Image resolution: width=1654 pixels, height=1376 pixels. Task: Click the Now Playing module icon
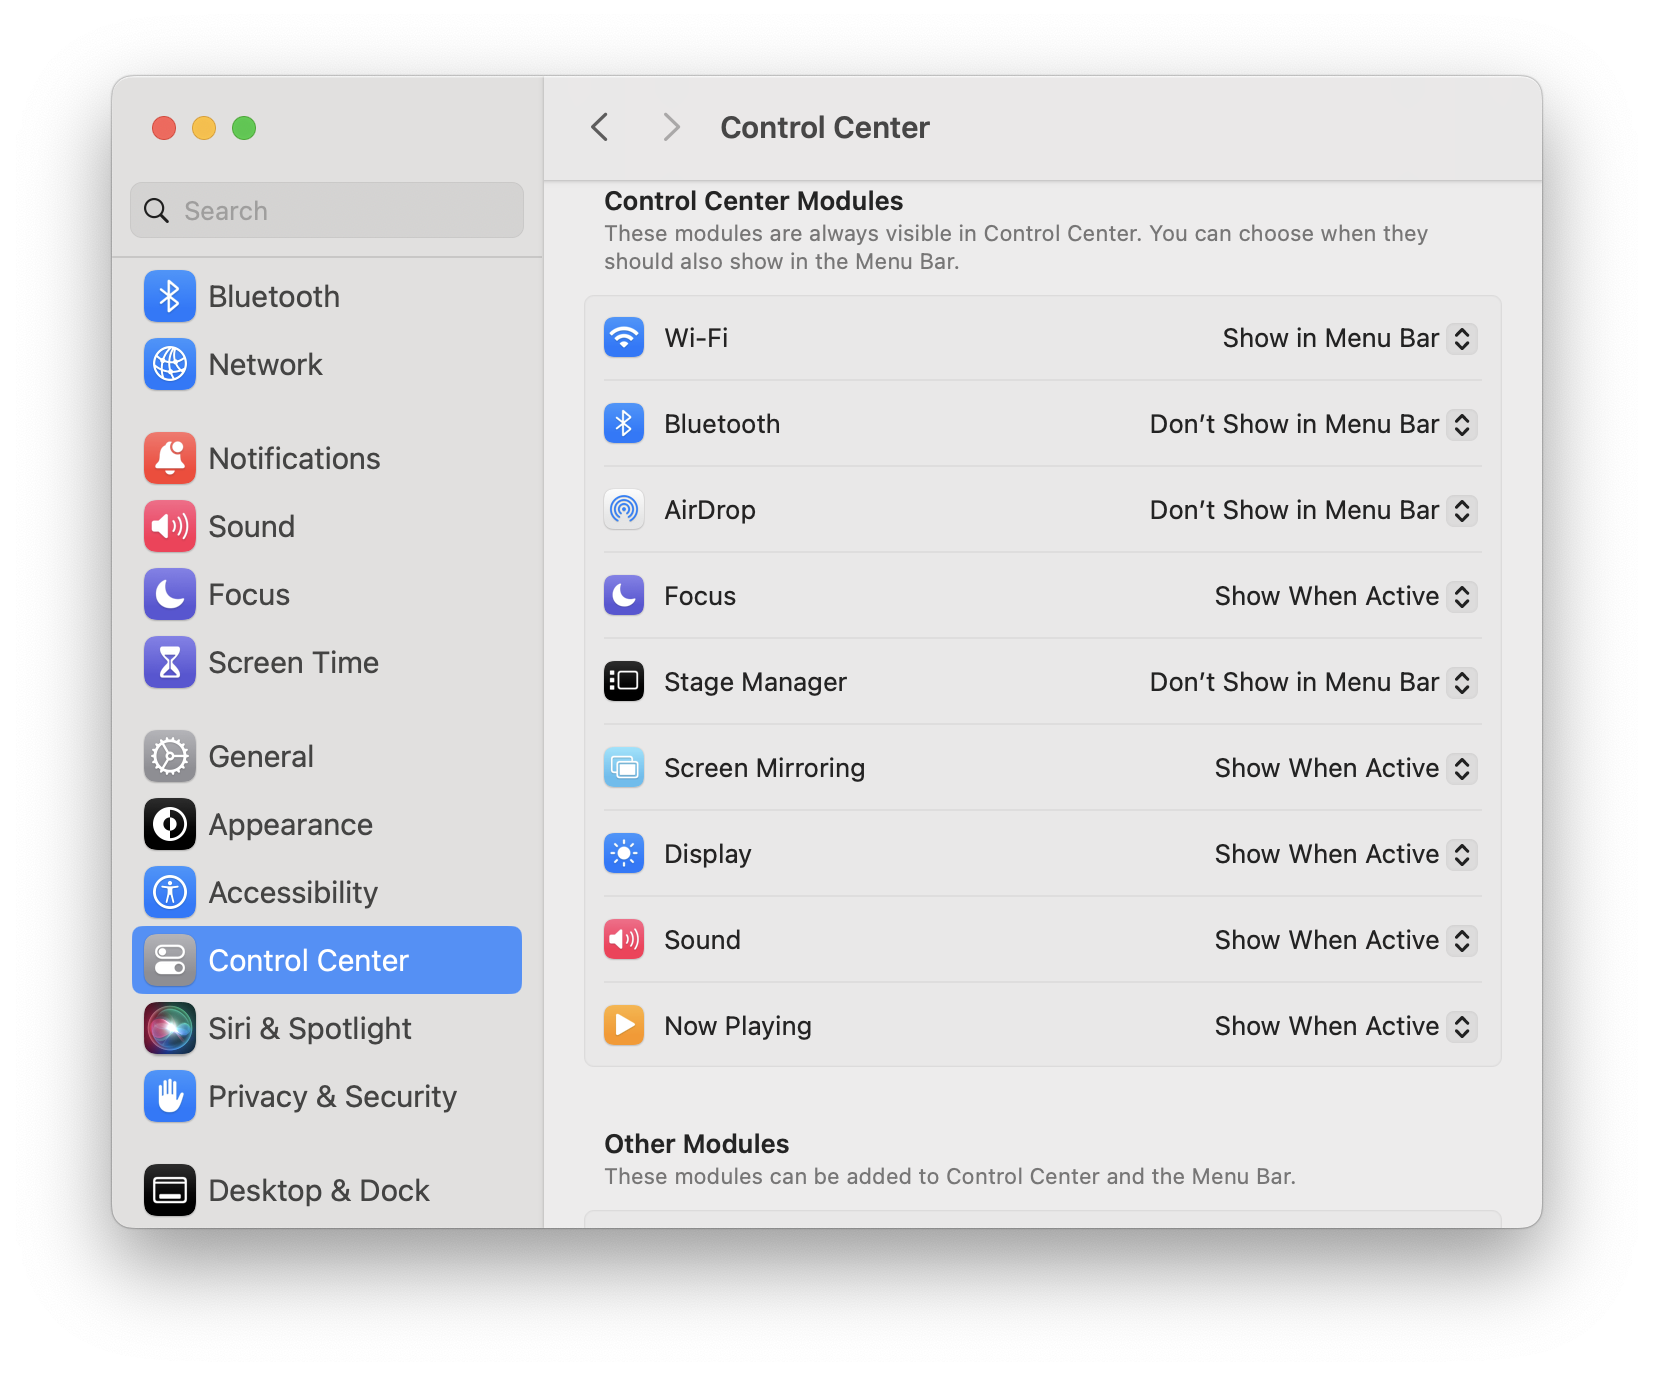pos(624,1026)
